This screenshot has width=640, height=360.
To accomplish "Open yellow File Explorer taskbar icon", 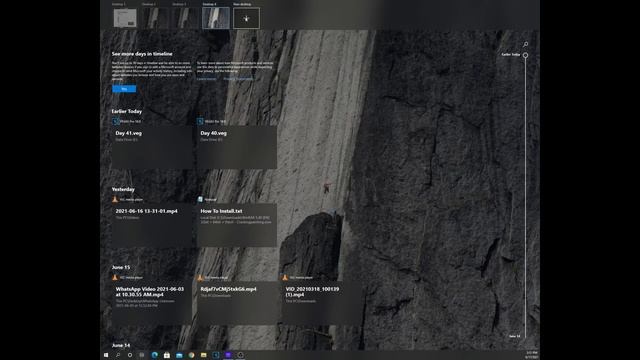I will tap(204, 355).
